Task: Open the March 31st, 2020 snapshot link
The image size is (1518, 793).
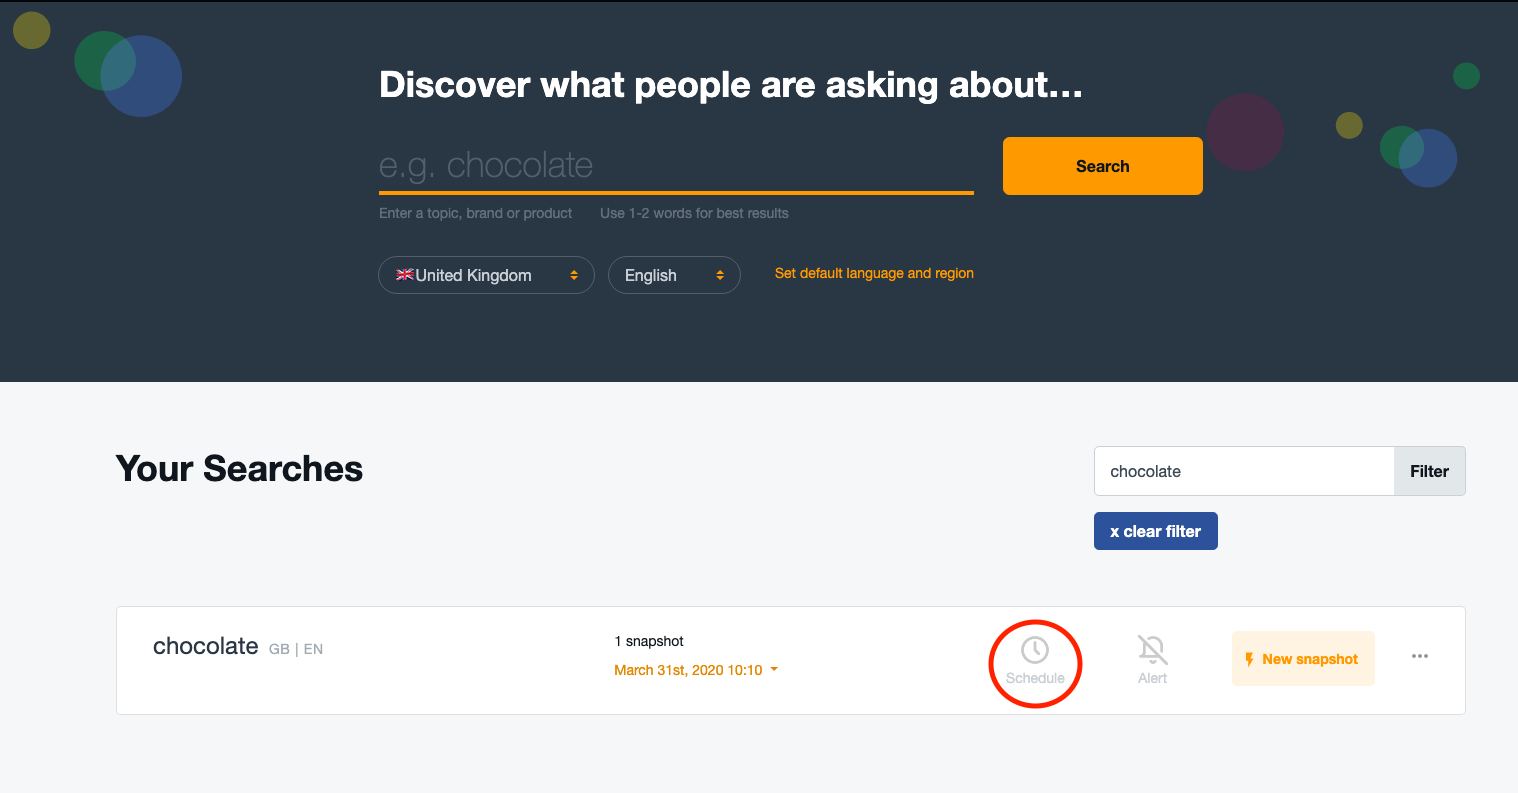Action: click(x=688, y=670)
